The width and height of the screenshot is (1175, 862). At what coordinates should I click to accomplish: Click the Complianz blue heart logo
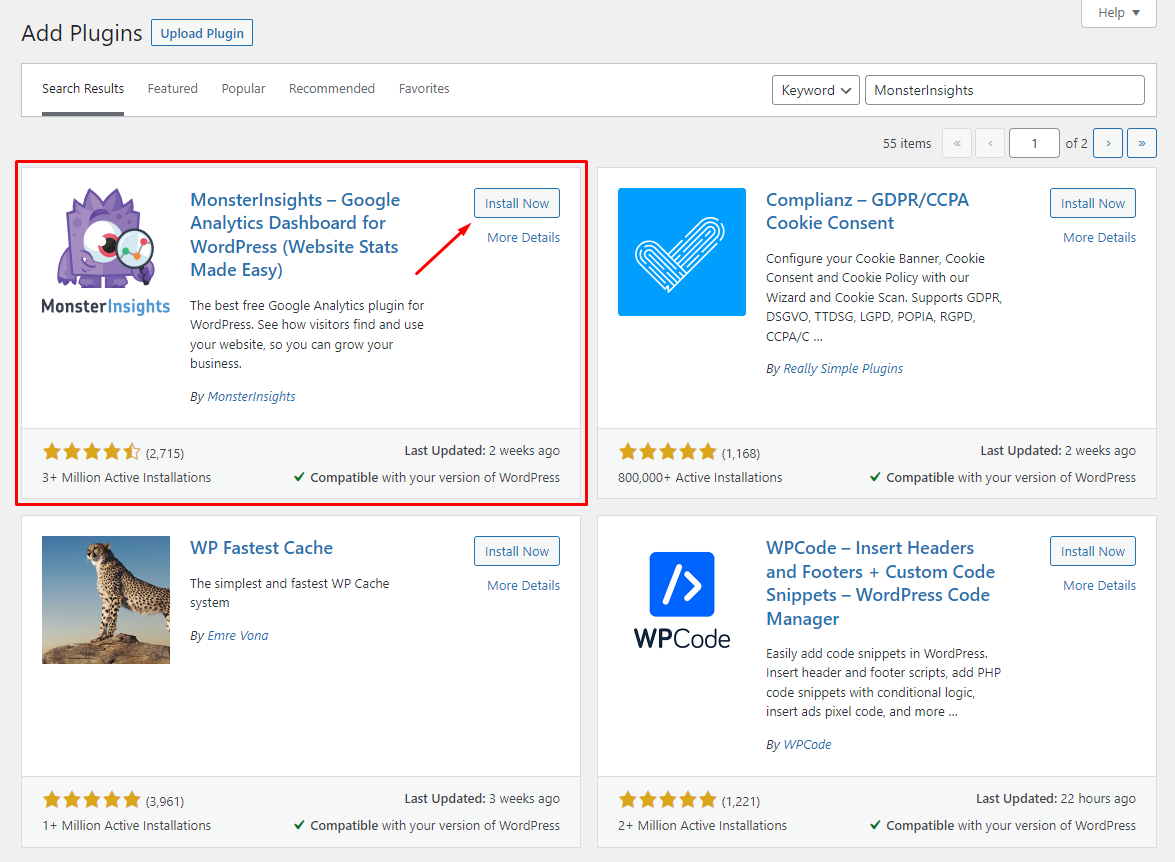(x=682, y=252)
